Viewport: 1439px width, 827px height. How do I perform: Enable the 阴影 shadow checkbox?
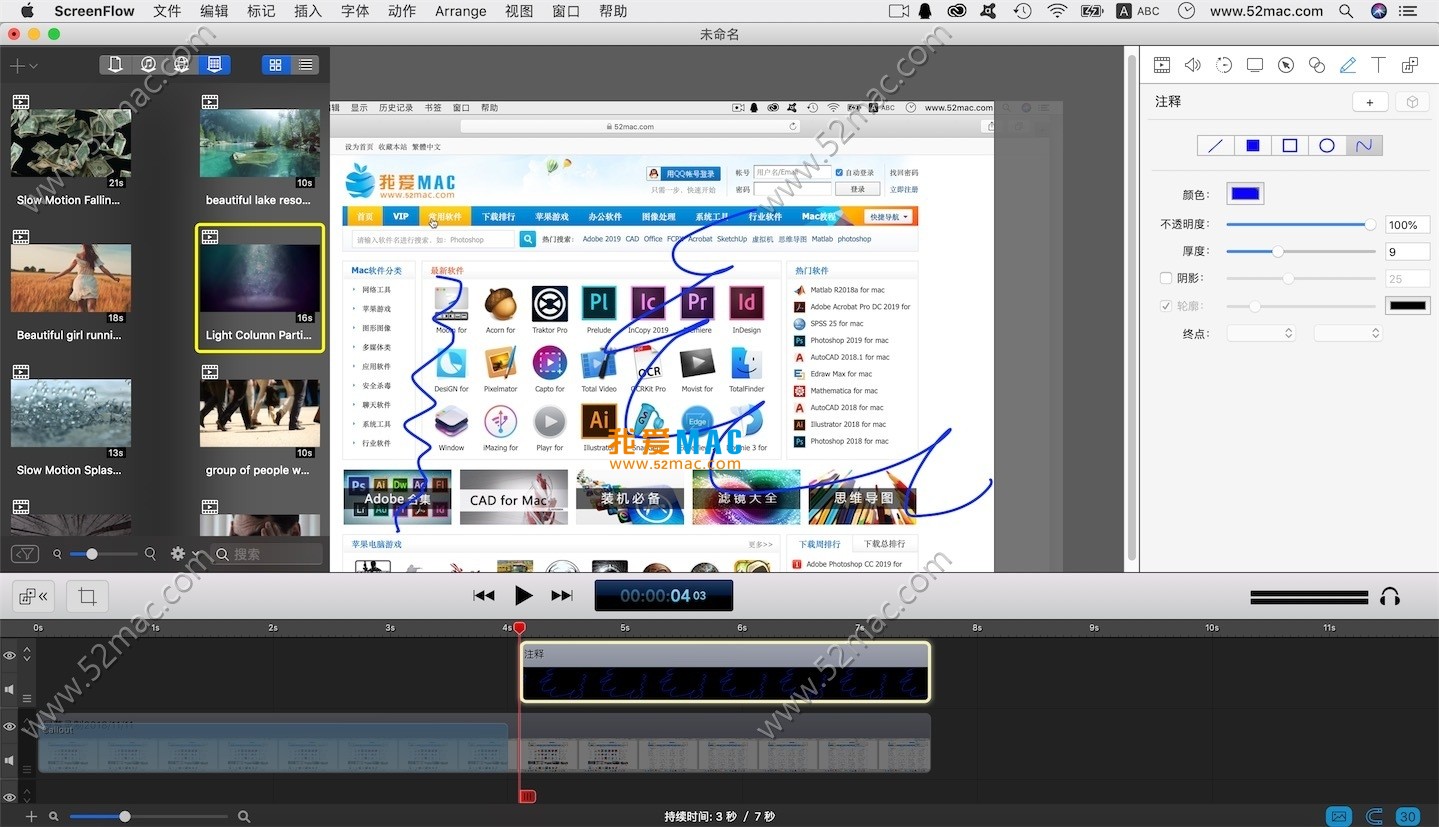coord(1166,278)
